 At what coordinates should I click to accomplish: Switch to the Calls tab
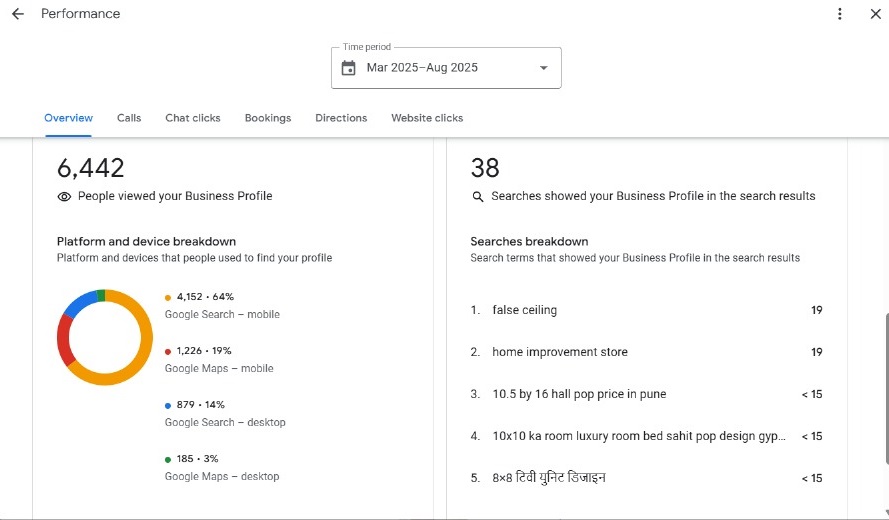tap(129, 118)
